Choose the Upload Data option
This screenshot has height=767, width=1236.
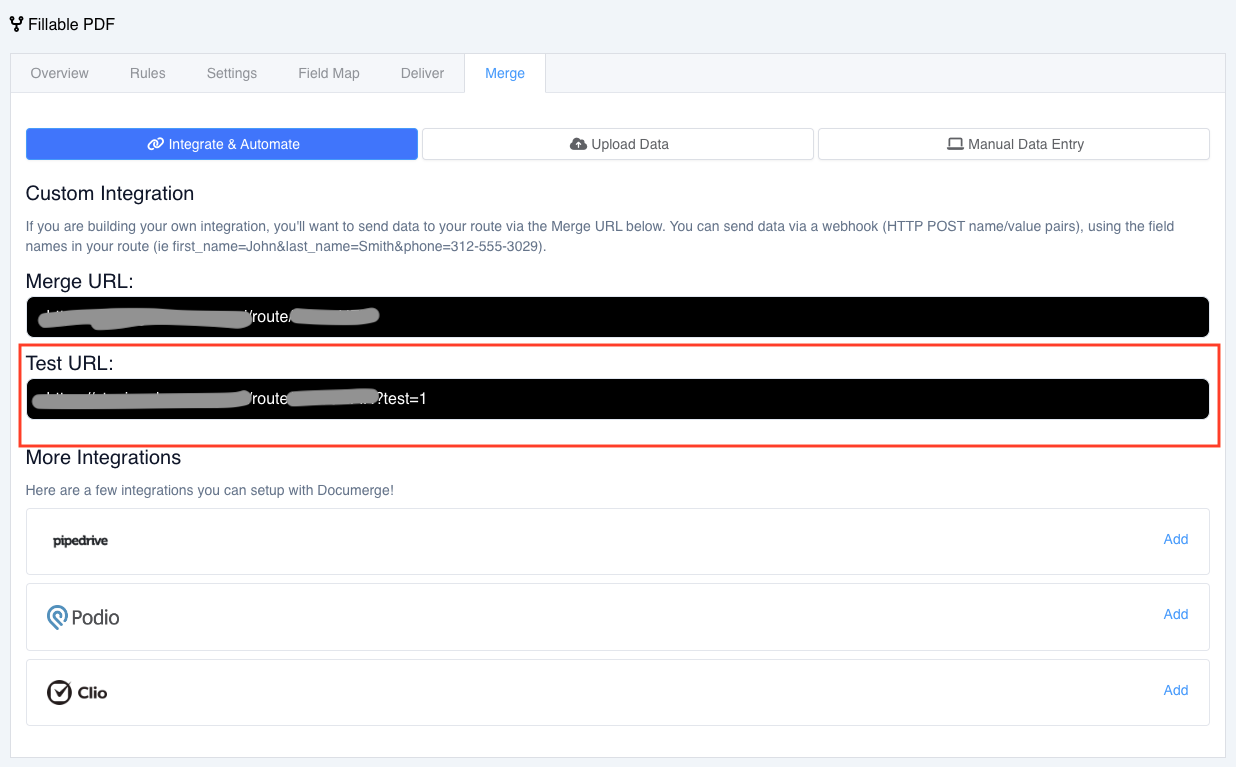coord(618,144)
